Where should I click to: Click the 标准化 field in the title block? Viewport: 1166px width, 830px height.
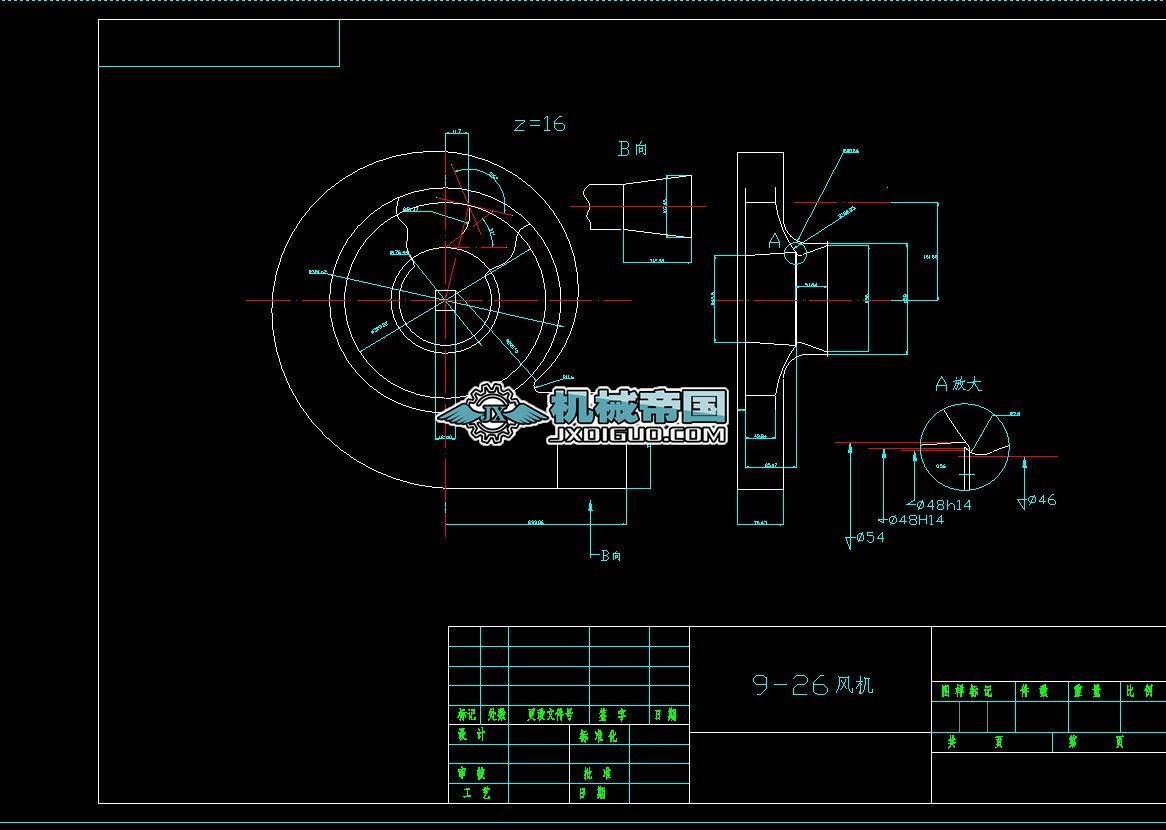[599, 736]
